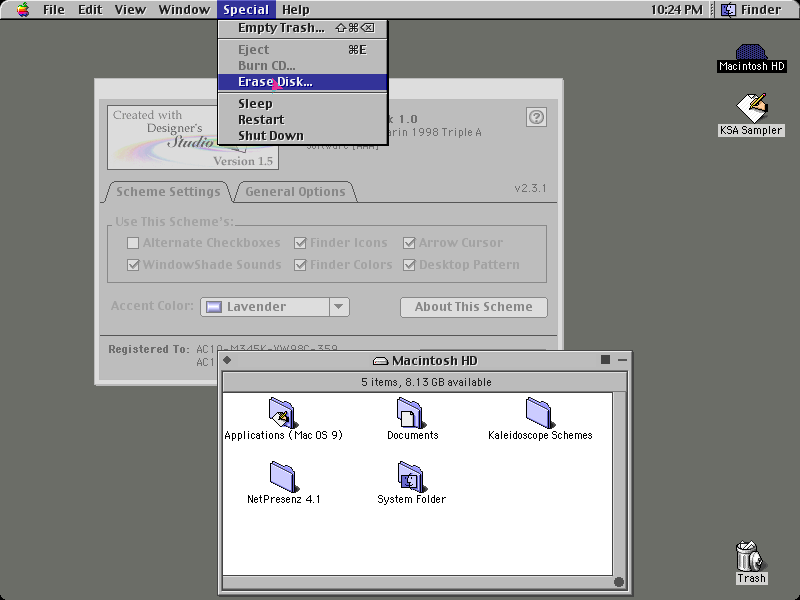Open the File menu

pos(54,10)
